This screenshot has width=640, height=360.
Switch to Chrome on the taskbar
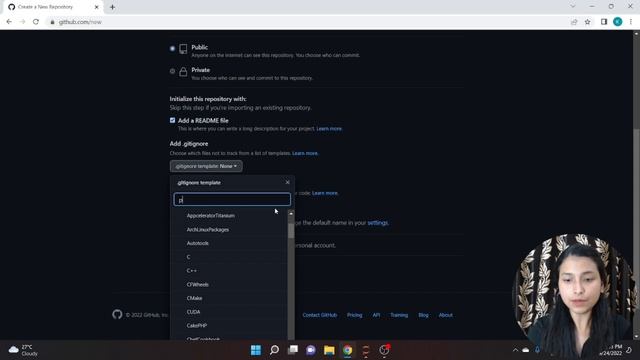click(x=347, y=350)
